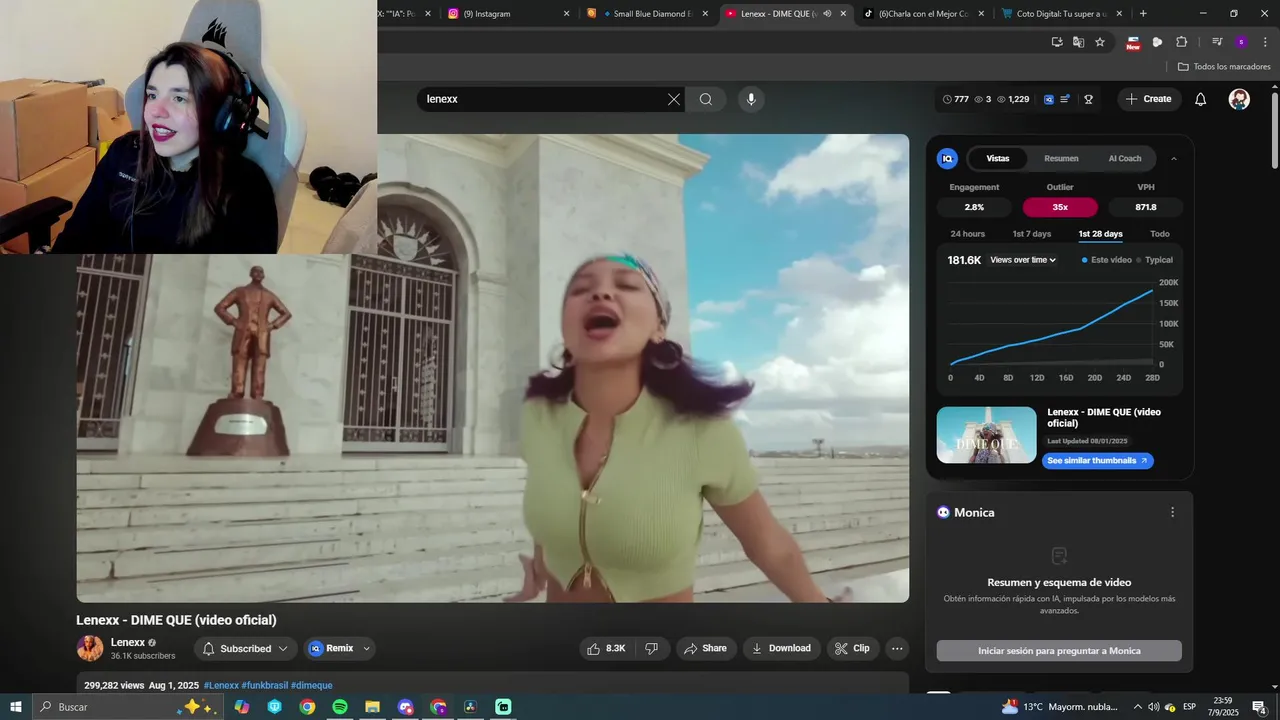Open File Explorer from the taskbar
Screen dimensions: 1280x720
coord(372,707)
